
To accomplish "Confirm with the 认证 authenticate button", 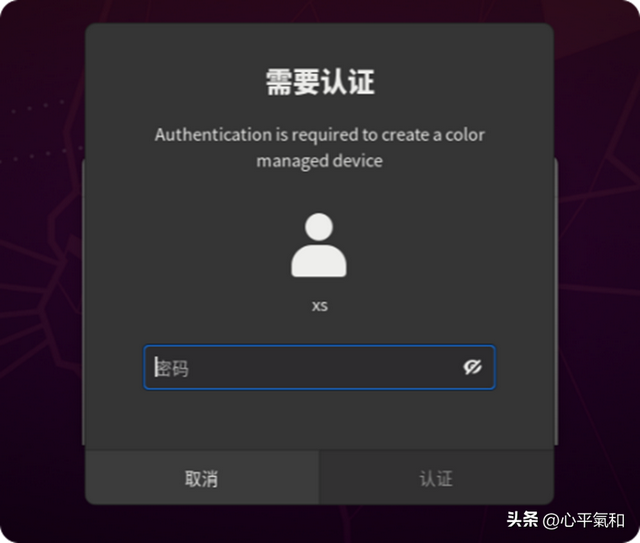I will click(436, 478).
